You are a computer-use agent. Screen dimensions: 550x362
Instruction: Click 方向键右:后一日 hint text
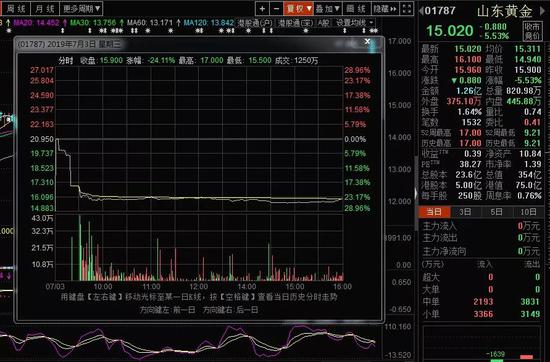pos(230,310)
